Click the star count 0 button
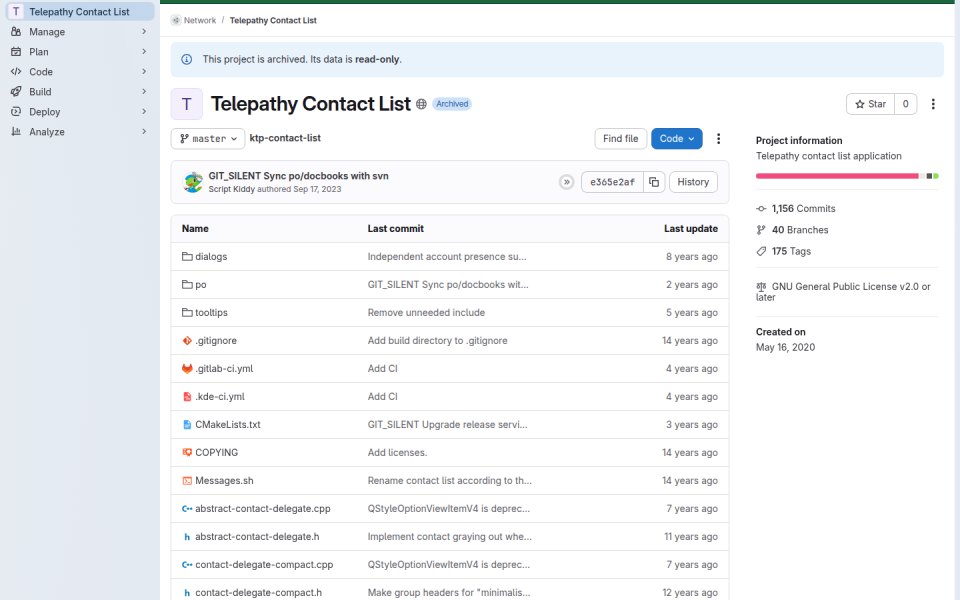This screenshot has width=960, height=600. coord(906,104)
